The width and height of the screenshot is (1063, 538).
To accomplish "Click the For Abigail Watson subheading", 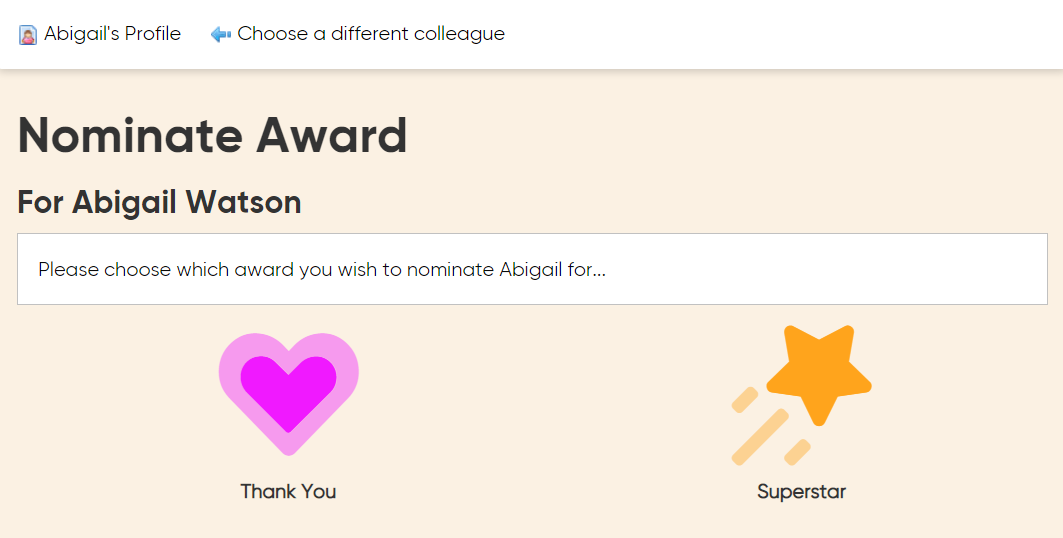I will pos(159,202).
